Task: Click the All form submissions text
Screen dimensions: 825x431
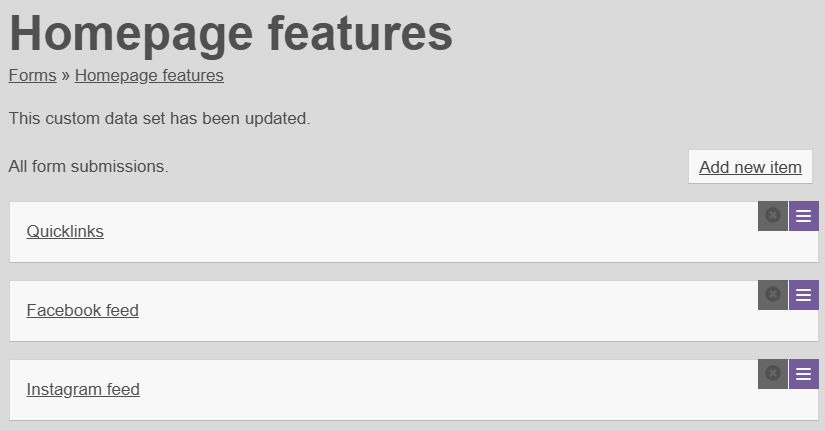Action: tap(88, 166)
